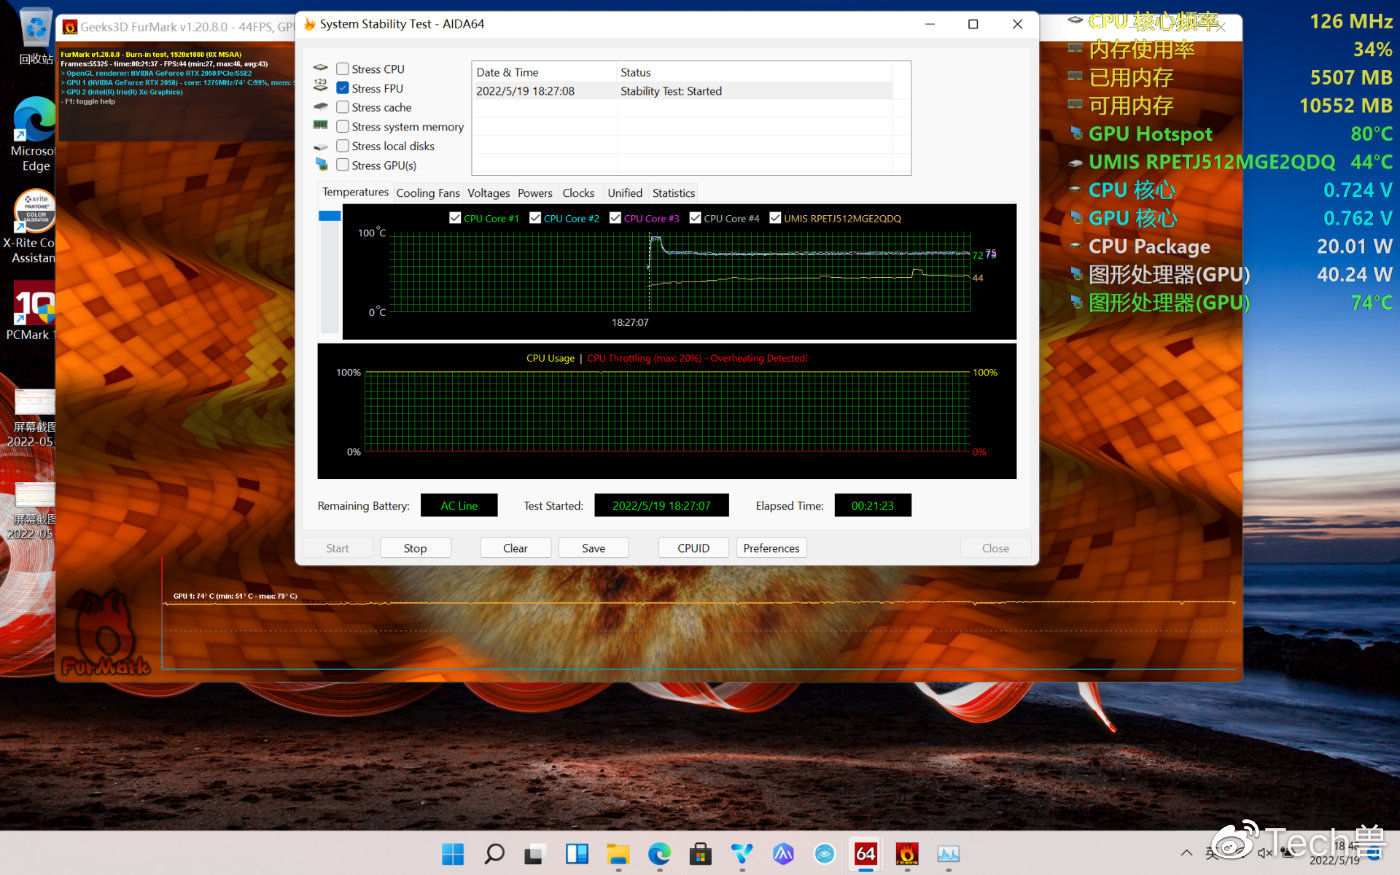Click the blue graph selector bar left of the chart
Screen dimensions: 1400x875
[330, 216]
